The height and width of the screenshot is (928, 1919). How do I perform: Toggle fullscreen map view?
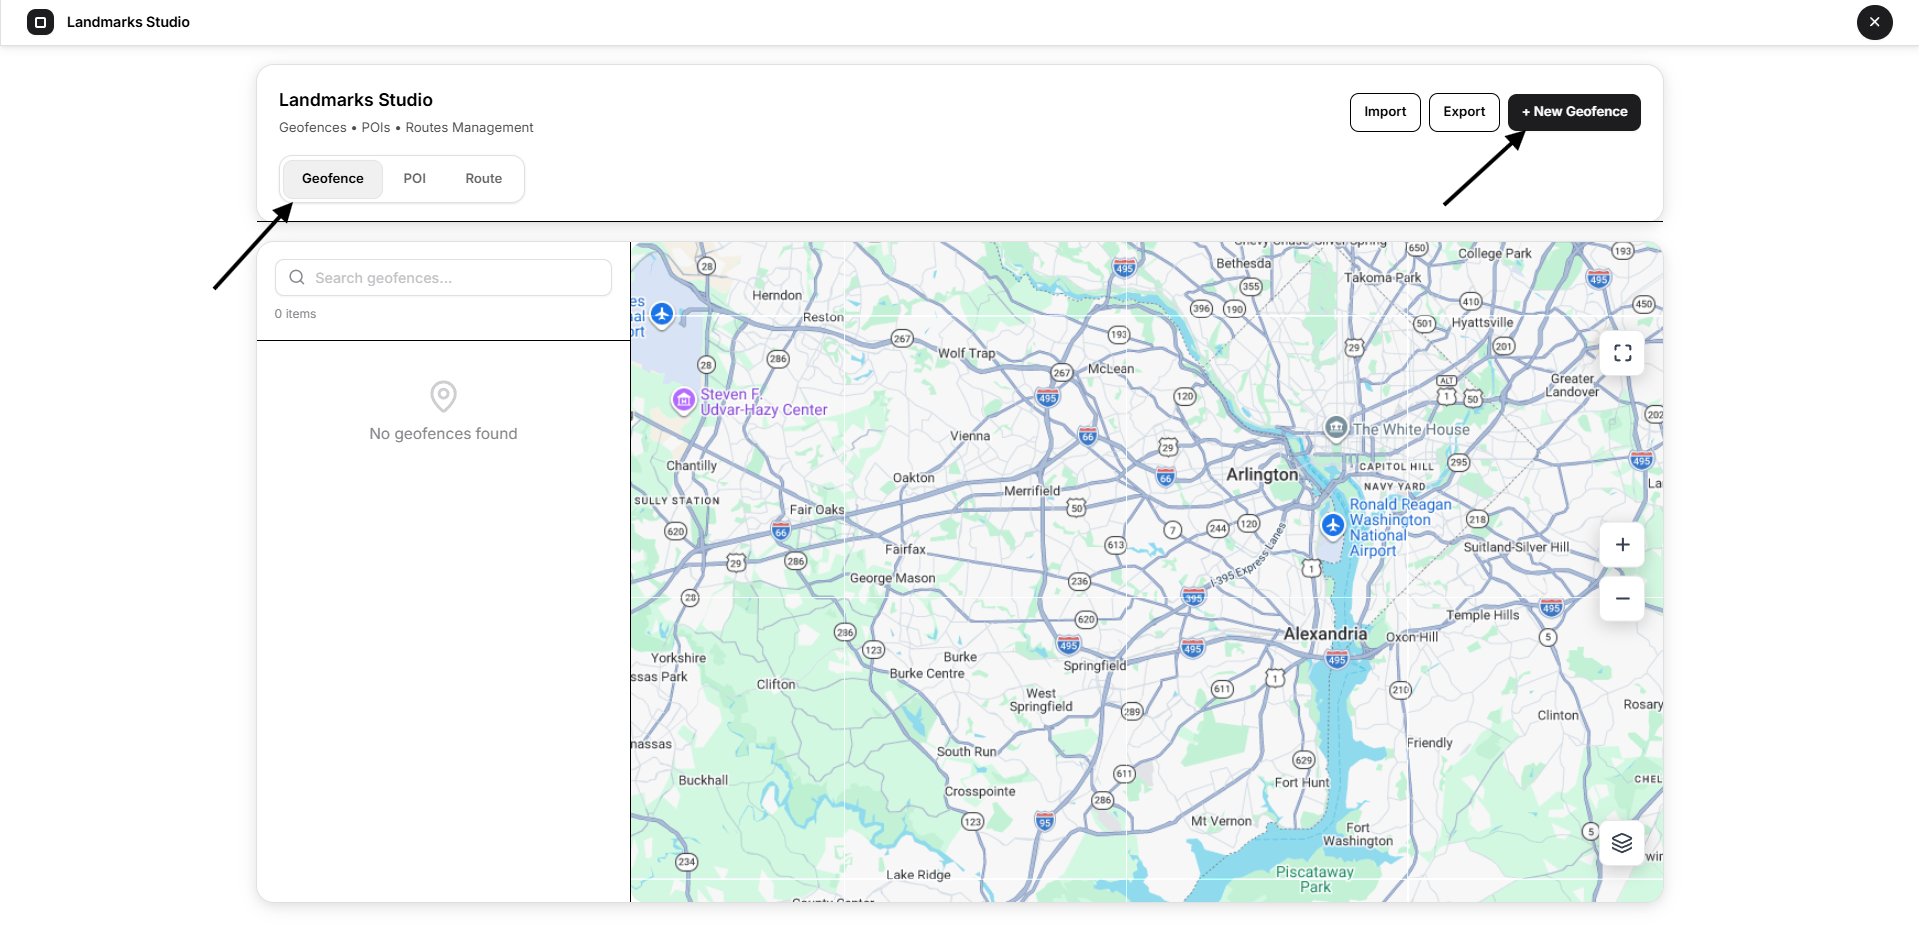click(1622, 353)
